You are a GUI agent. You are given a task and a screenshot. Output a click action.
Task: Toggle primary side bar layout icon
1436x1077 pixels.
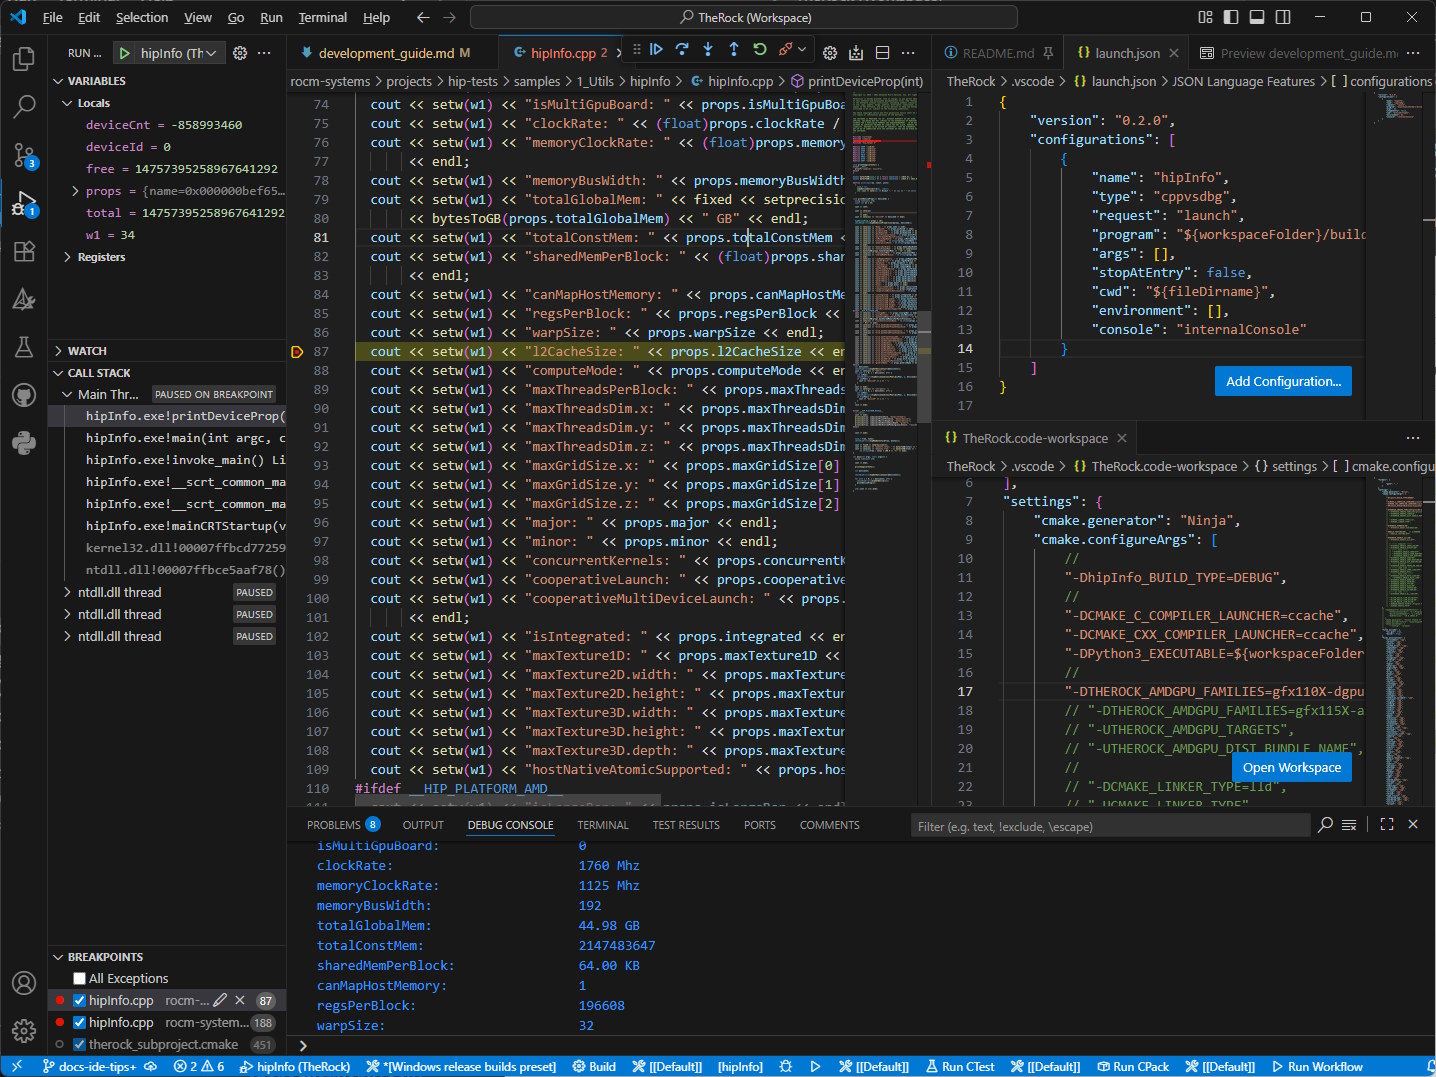(x=1231, y=17)
